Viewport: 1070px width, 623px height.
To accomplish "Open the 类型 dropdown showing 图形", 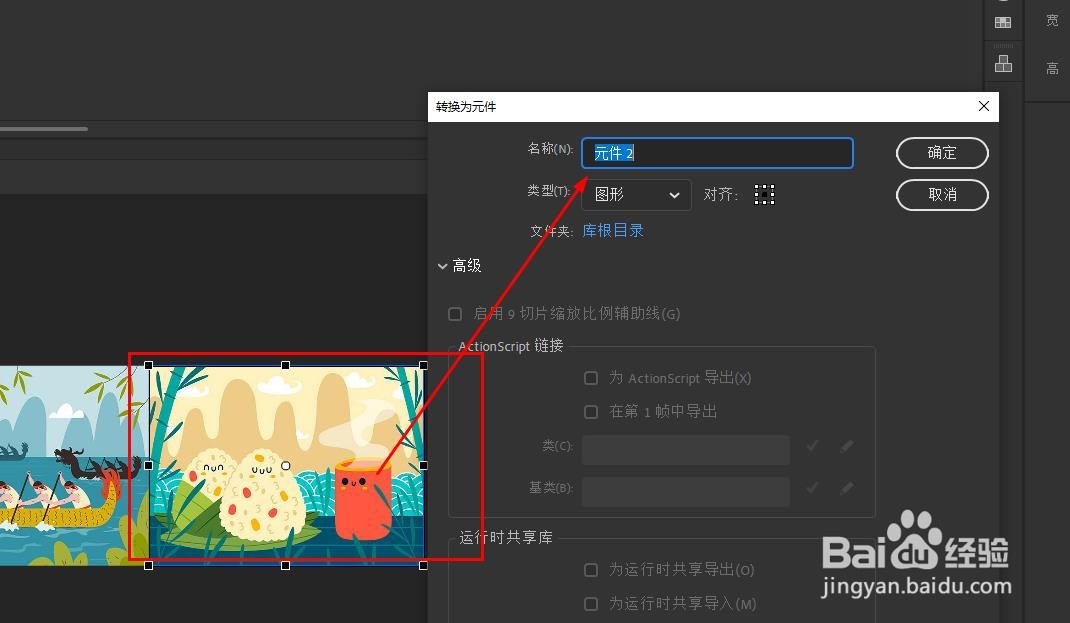I will [636, 195].
